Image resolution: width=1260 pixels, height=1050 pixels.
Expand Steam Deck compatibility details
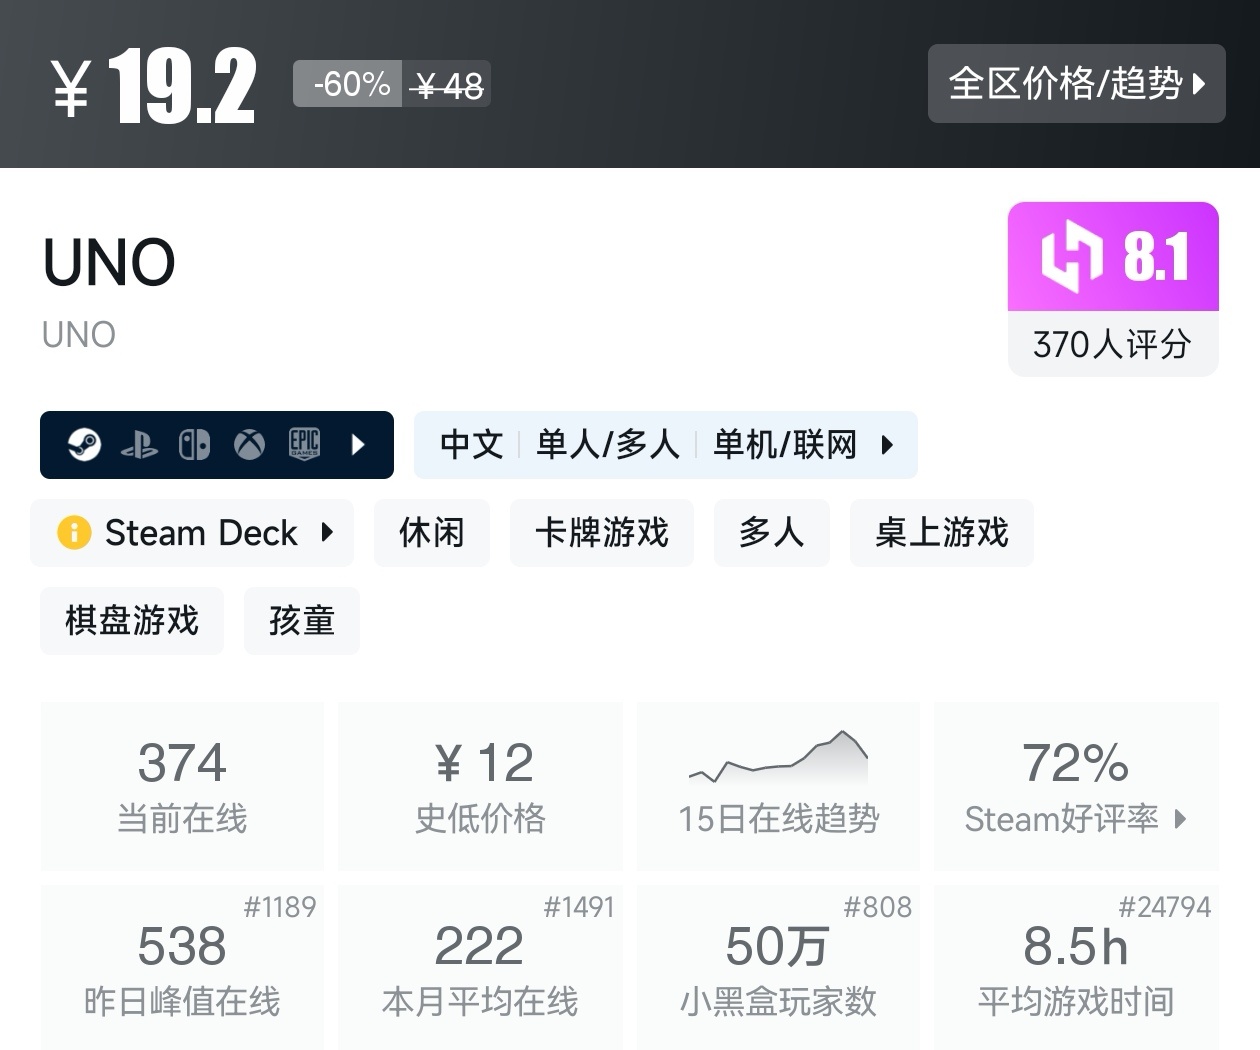[327, 532]
